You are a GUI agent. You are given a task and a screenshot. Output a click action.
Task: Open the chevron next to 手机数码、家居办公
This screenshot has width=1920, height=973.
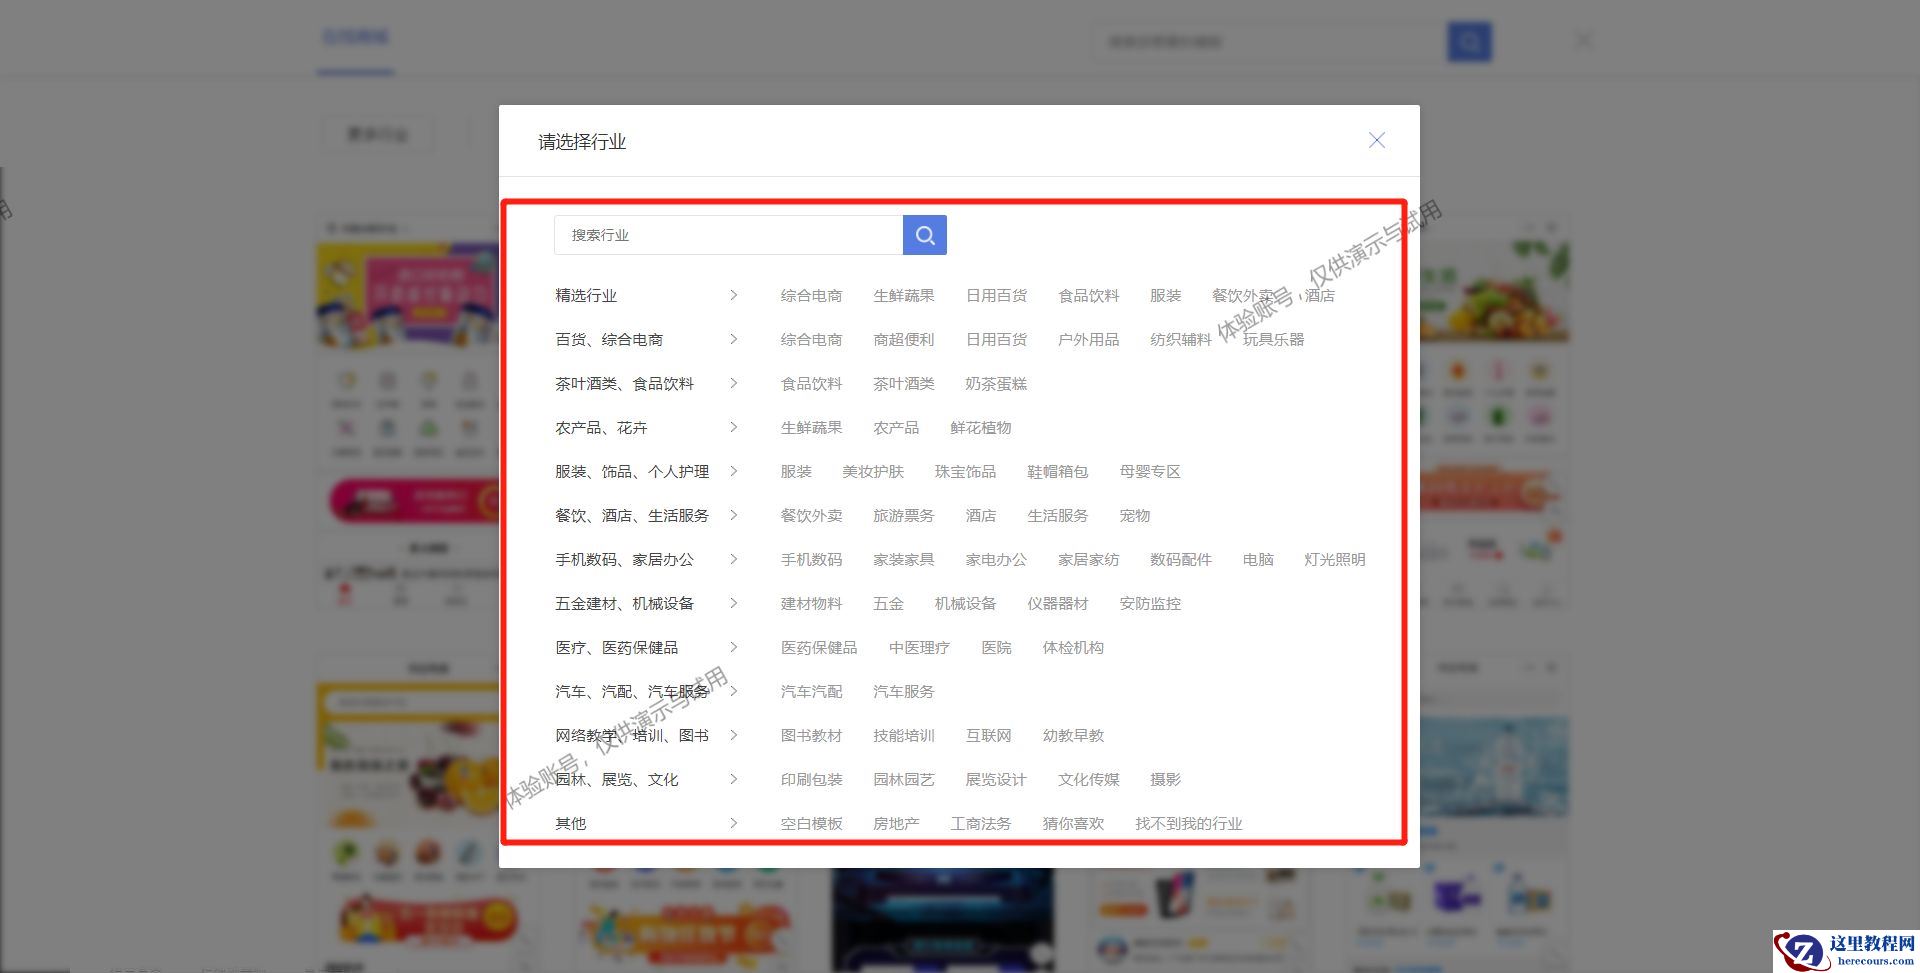pos(733,560)
